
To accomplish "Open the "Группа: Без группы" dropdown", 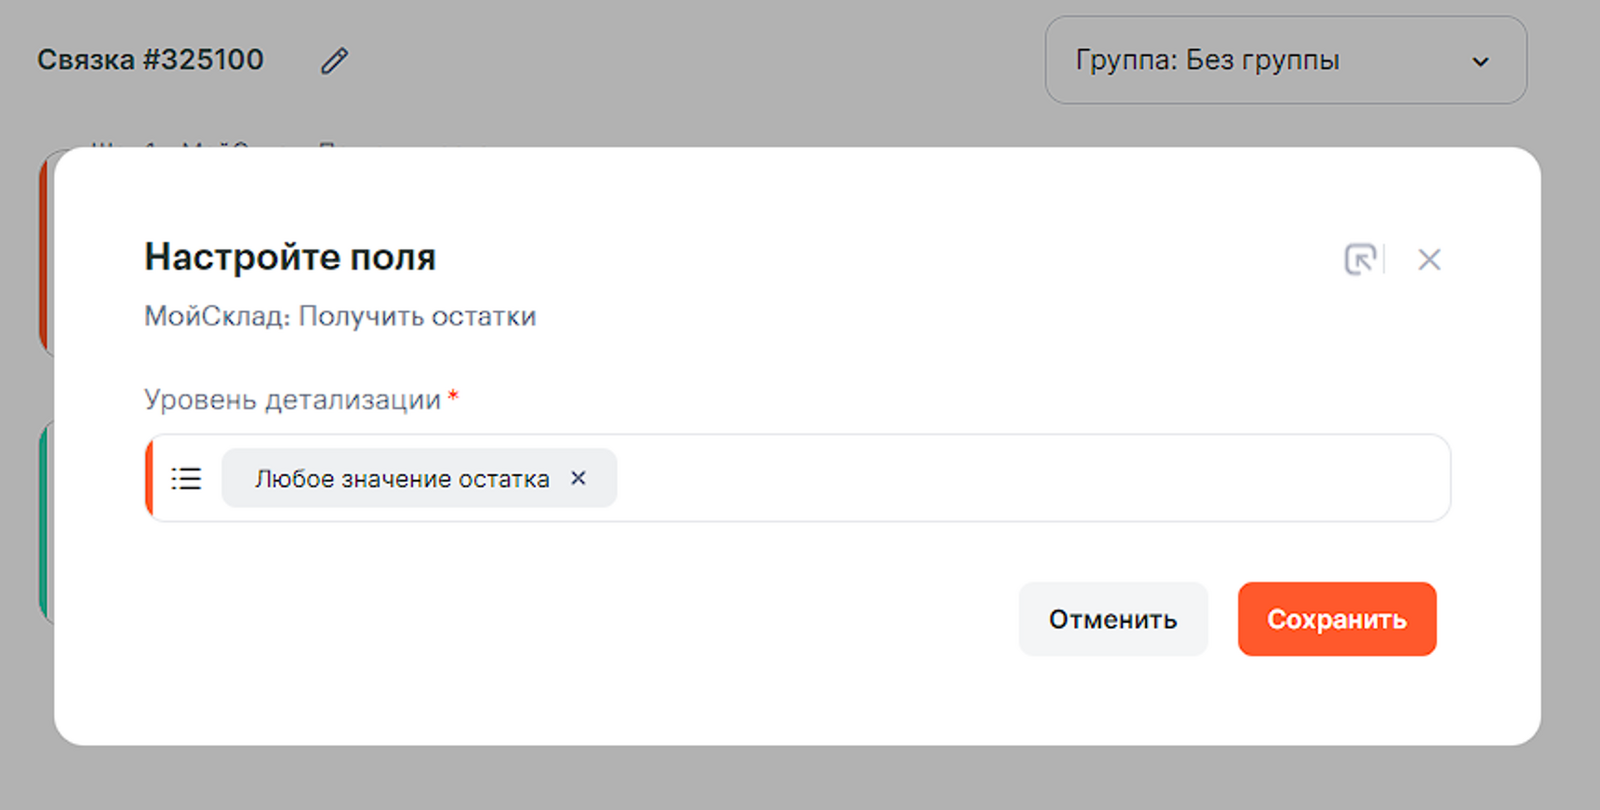I will 1285,60.
